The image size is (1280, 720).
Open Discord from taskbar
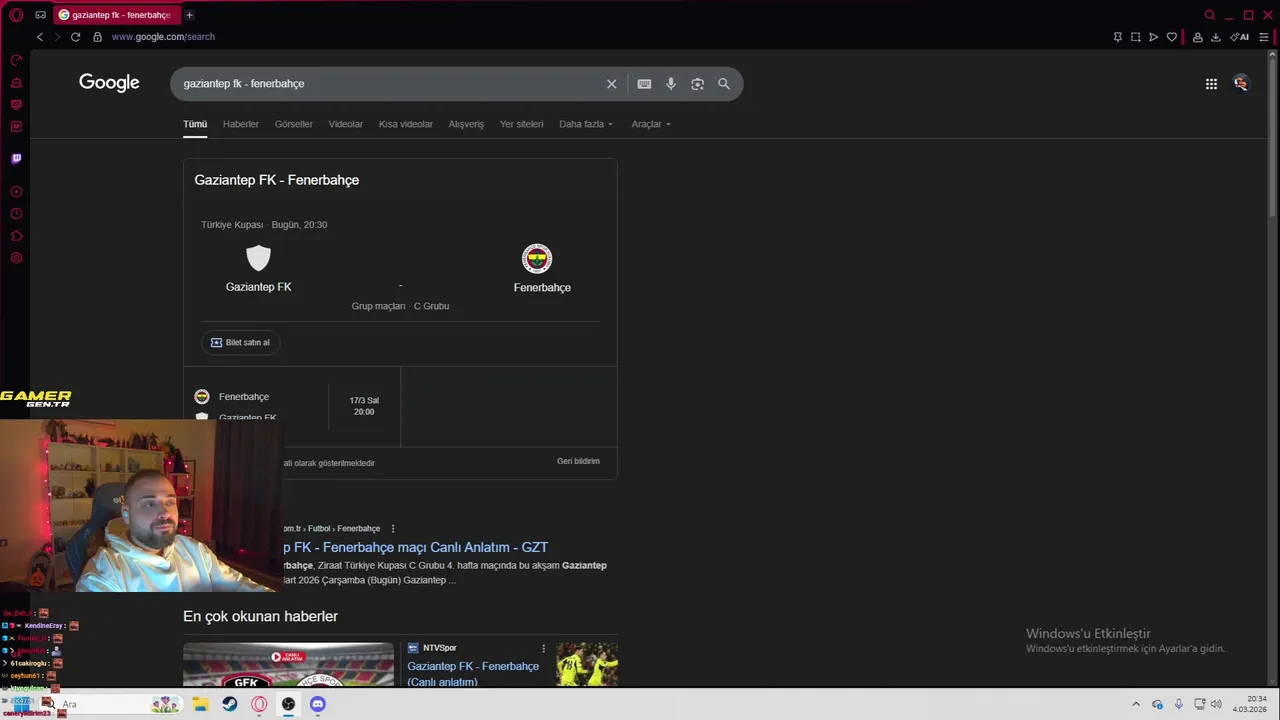[x=318, y=704]
